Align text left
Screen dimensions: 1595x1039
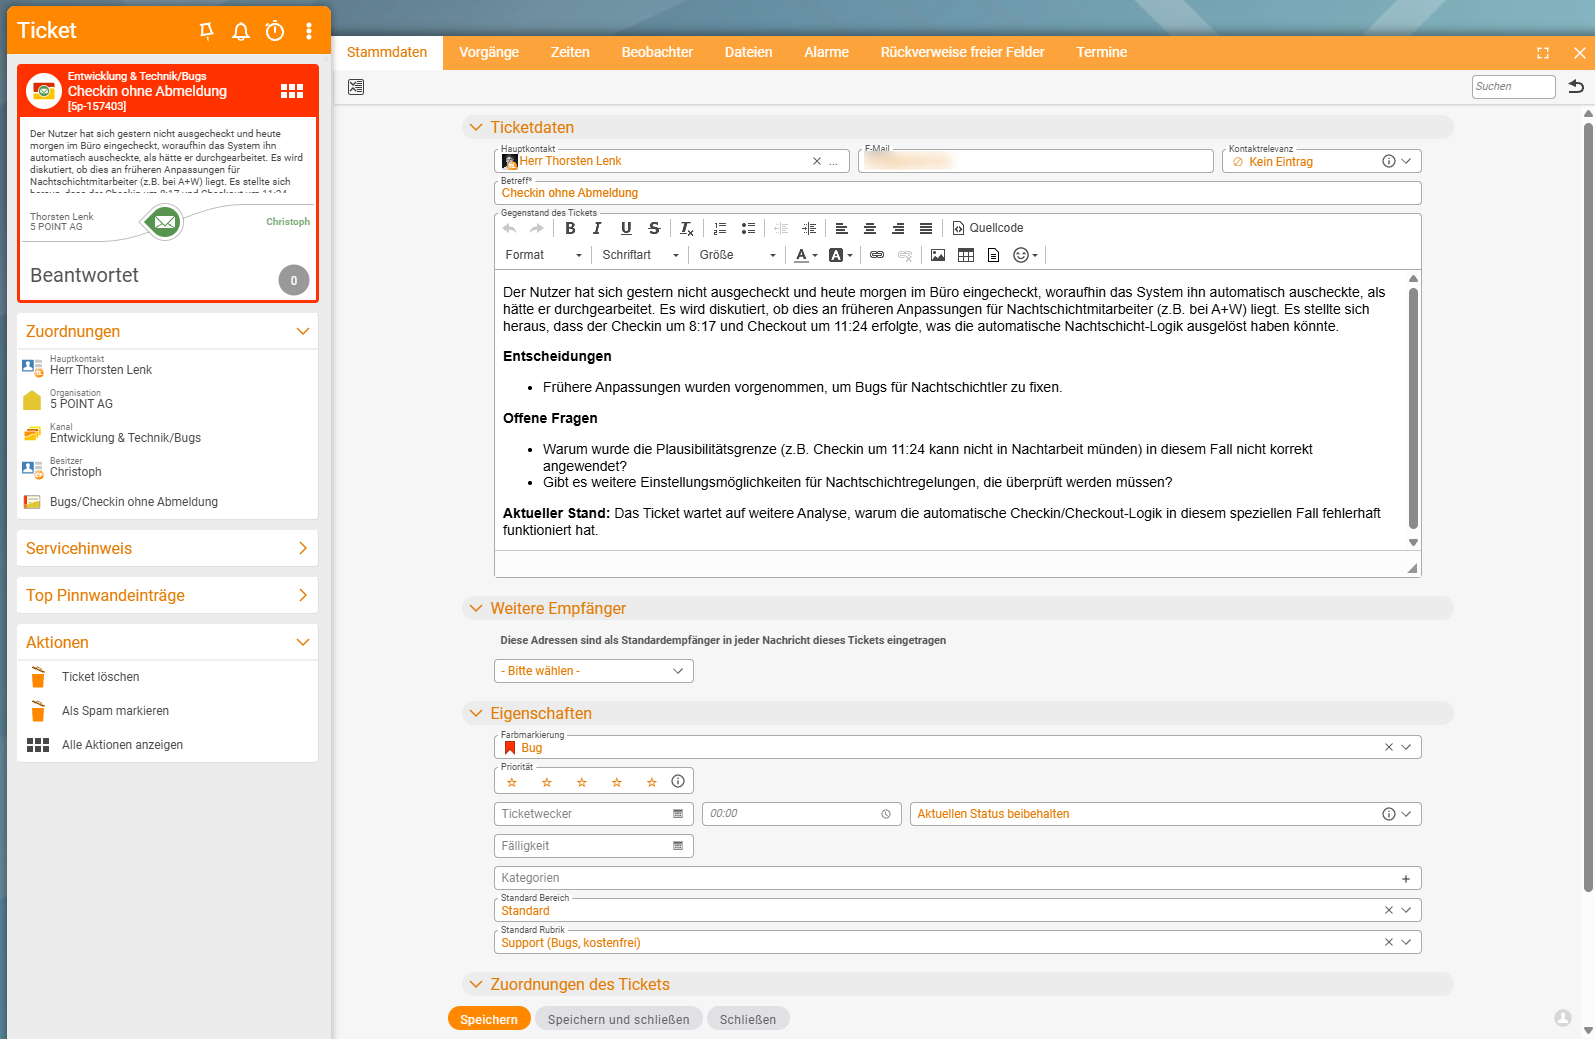[x=842, y=228]
